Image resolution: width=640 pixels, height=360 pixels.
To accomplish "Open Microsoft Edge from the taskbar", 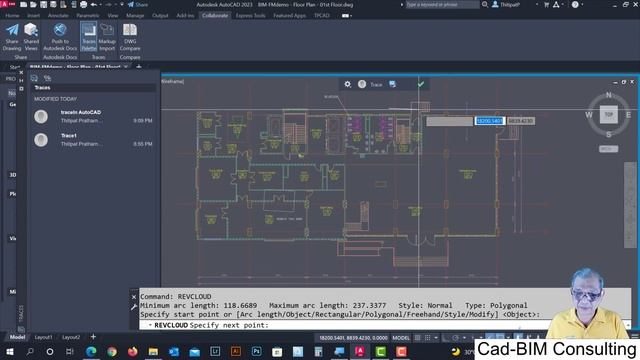I will [x=91, y=351].
